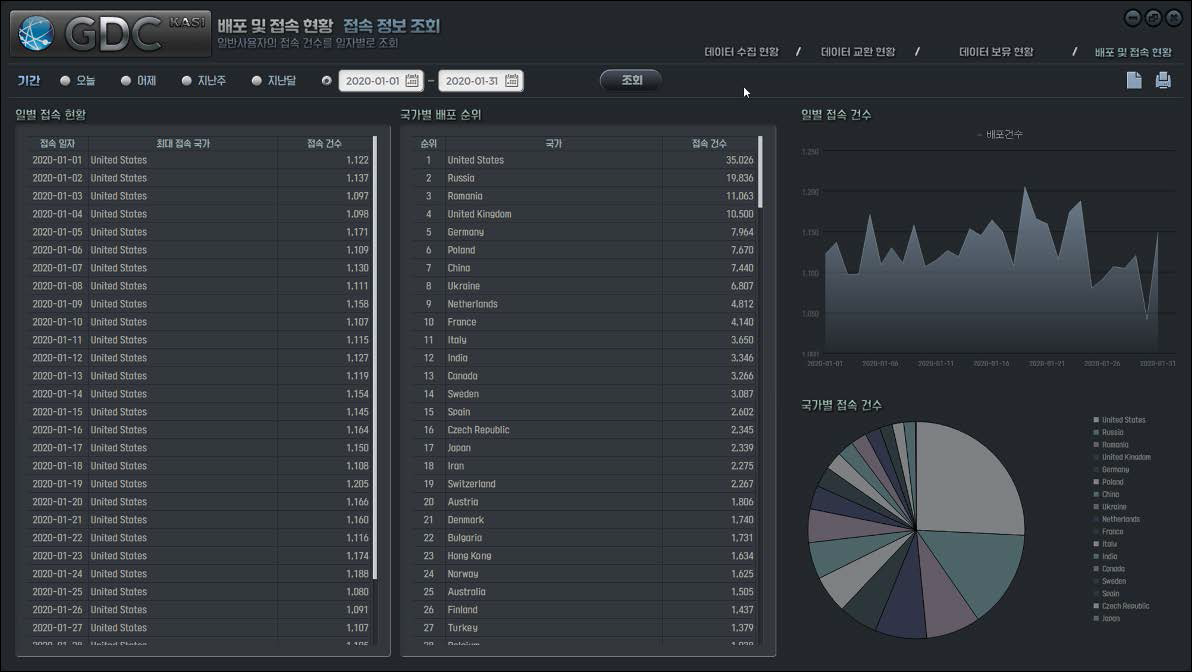This screenshot has width=1192, height=672.
Task: Click the 최대 접속 국가 column header
Action: click(x=182, y=143)
